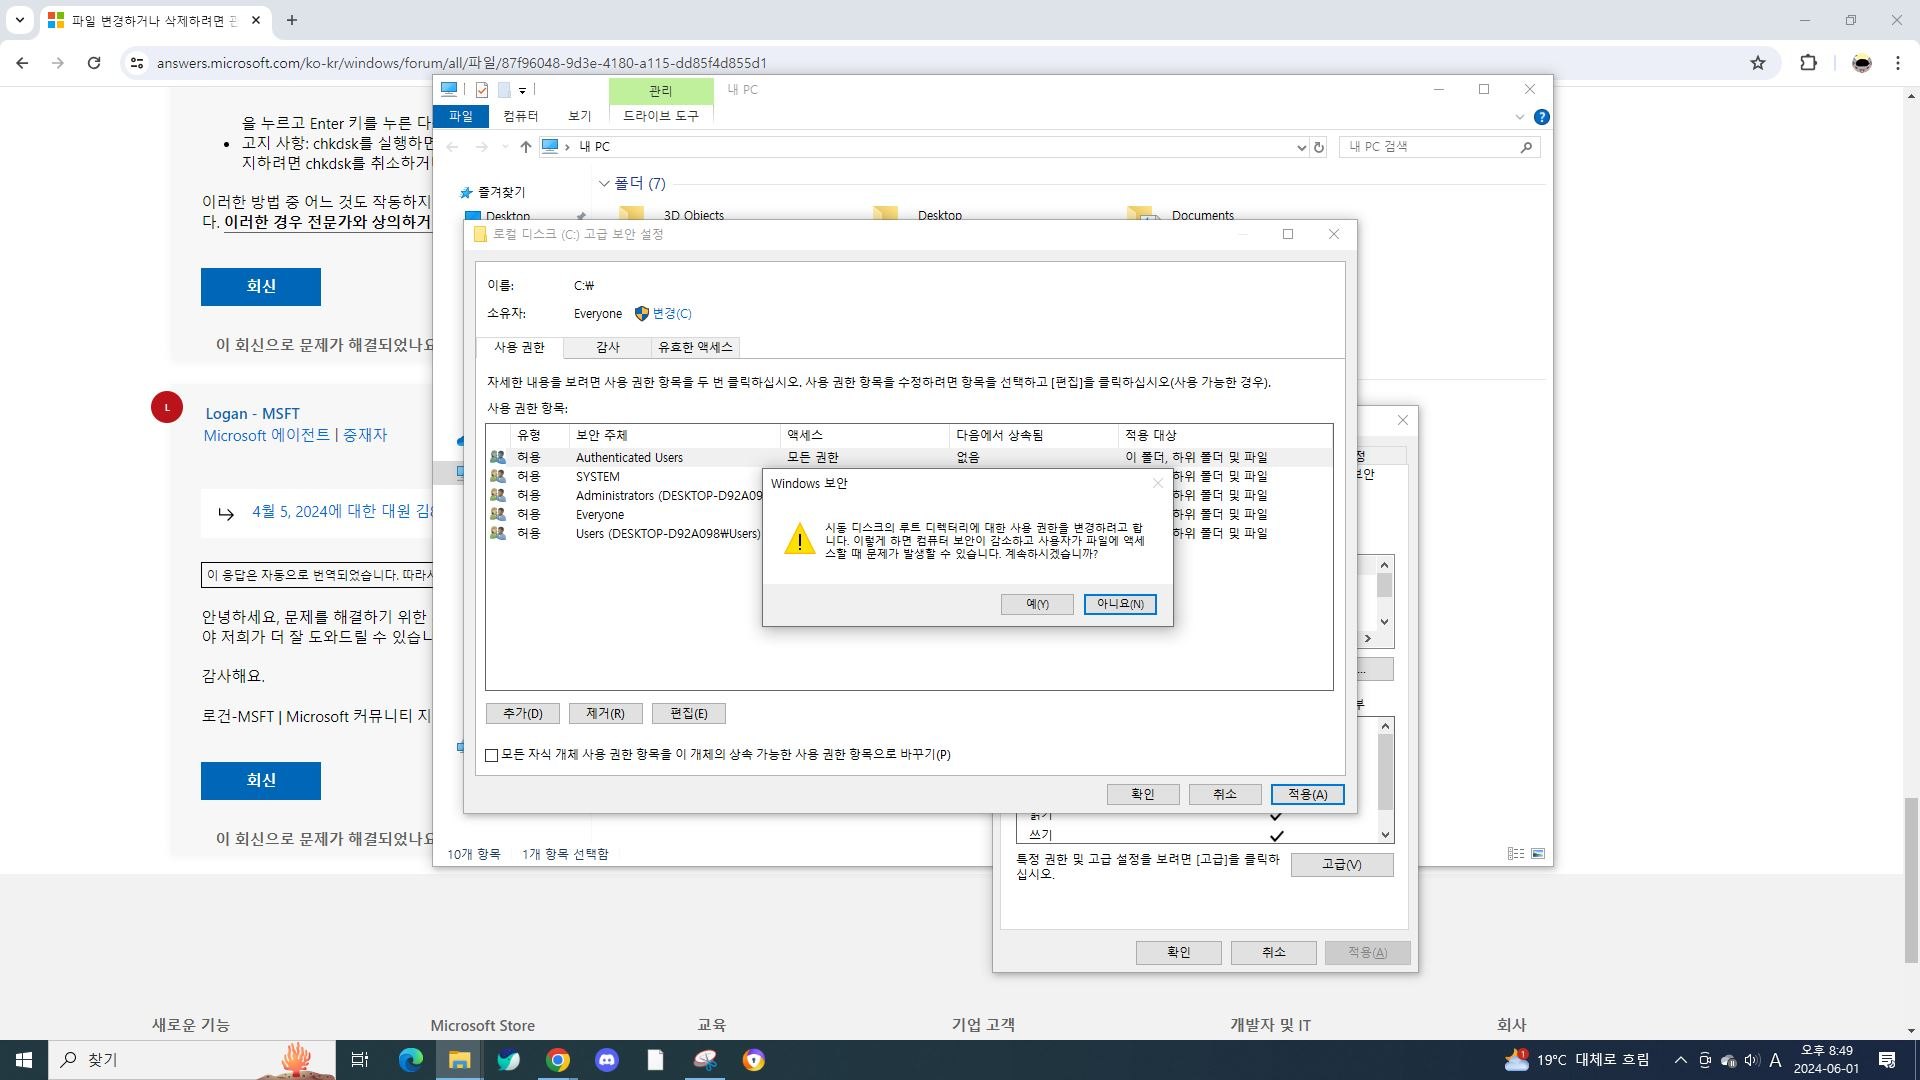Open Discord from the taskbar
1920x1080 pixels.
pos(607,1060)
